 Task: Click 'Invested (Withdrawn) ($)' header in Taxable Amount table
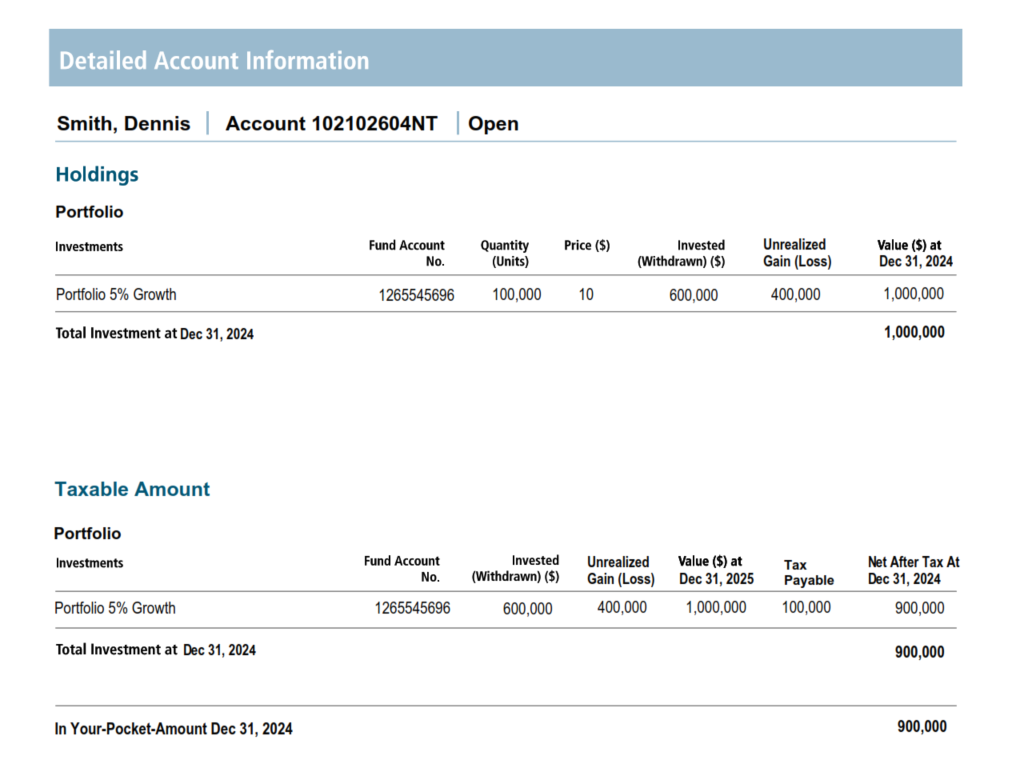pos(515,568)
